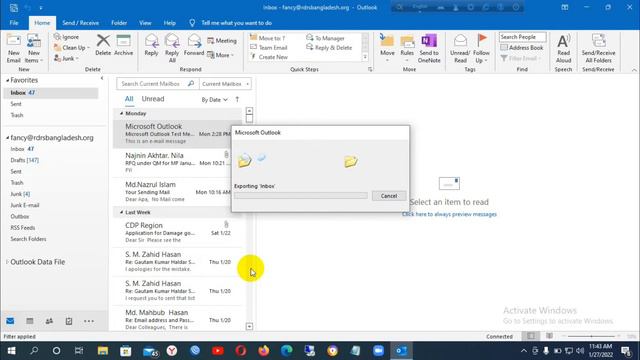Select the Team Email quick step
The width and height of the screenshot is (640, 360).
[x=269, y=47]
